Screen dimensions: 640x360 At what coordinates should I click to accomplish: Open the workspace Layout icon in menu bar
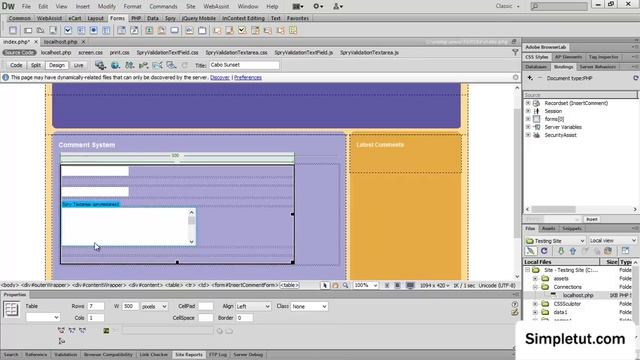(298, 6)
